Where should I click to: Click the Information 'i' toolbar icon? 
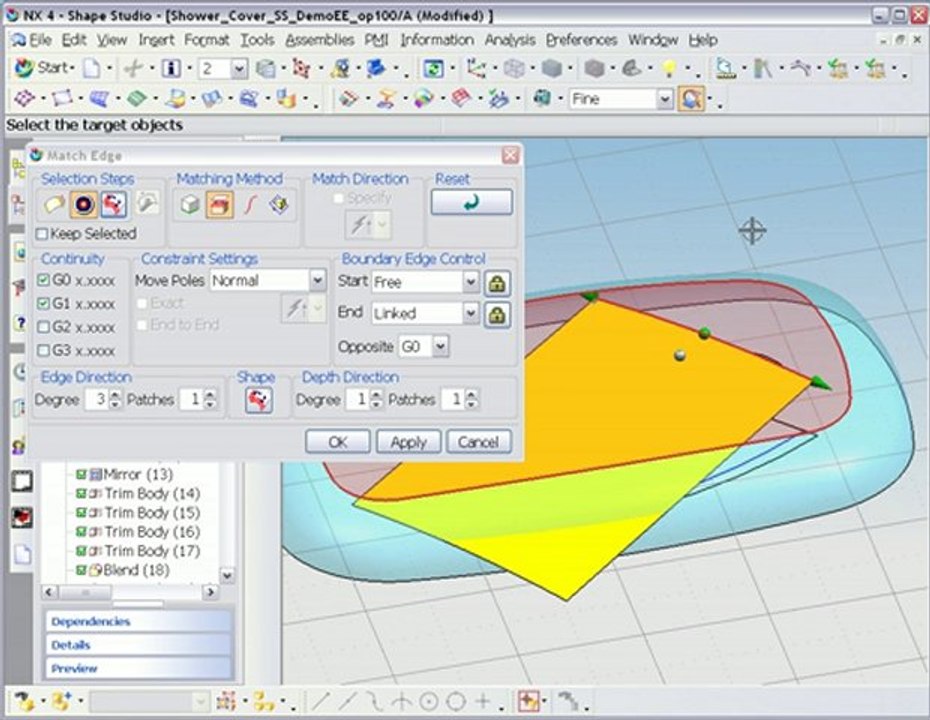tap(171, 69)
